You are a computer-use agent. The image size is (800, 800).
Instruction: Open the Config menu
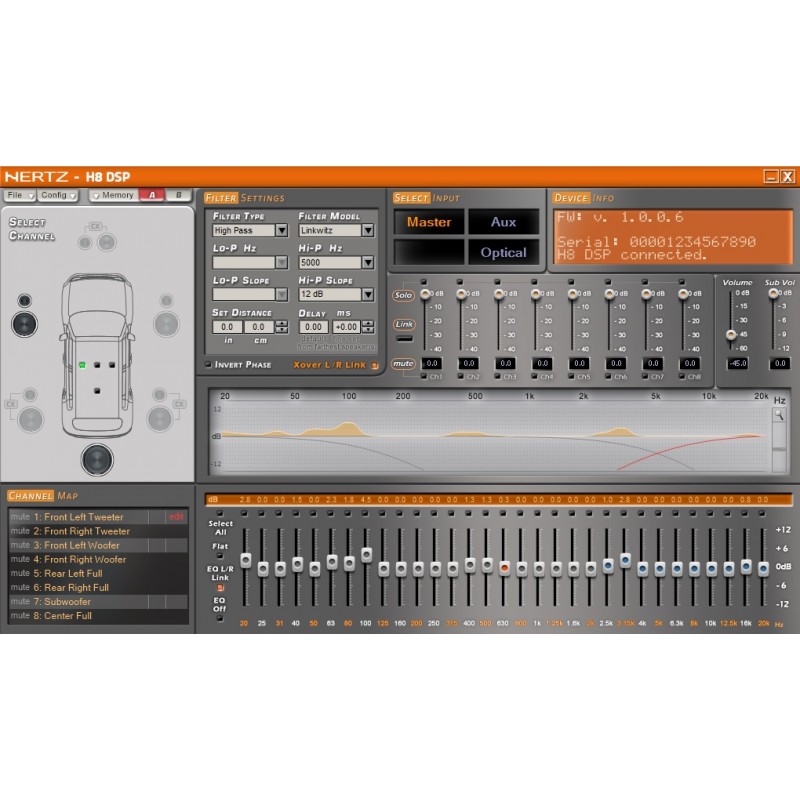point(58,195)
